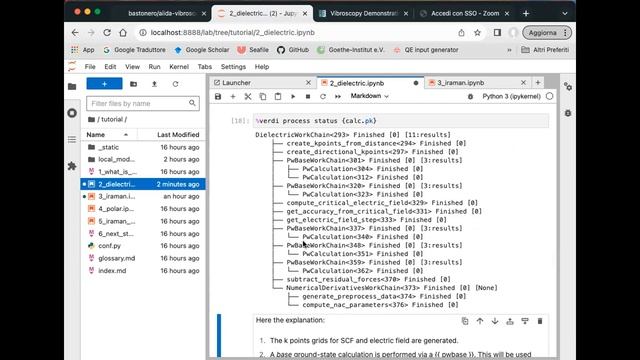Image resolution: width=640 pixels, height=360 pixels.
Task: Reload the browser page
Action: [107, 33]
